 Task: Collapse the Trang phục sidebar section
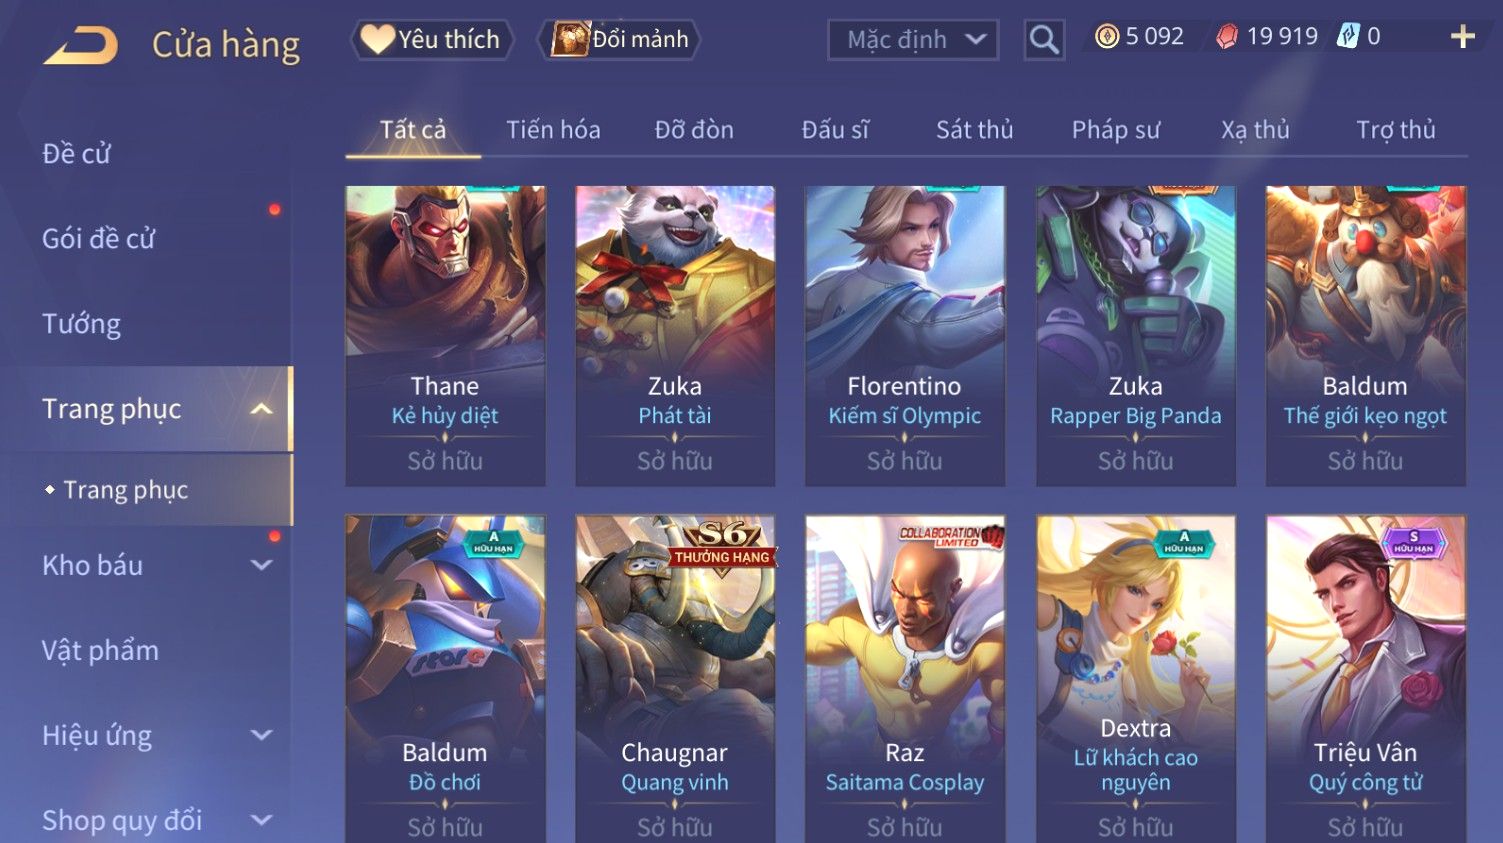(x=261, y=409)
